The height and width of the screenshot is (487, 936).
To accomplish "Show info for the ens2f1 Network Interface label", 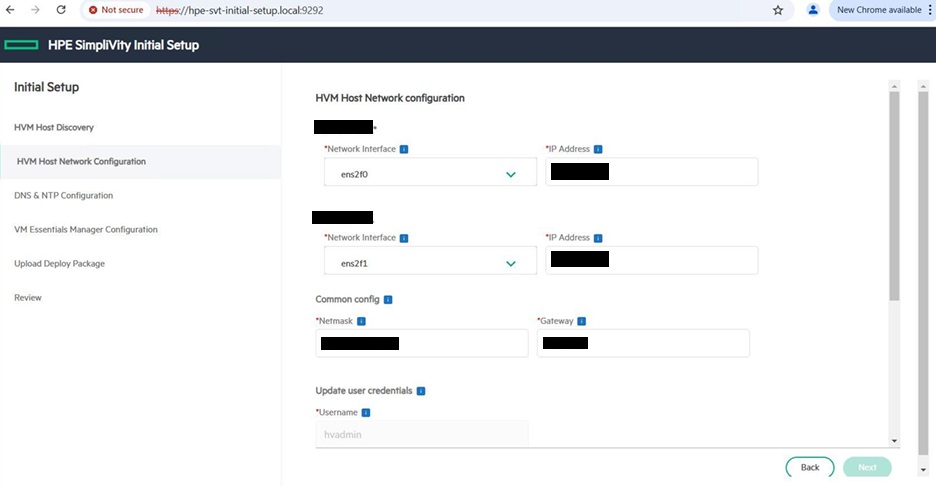I will (404, 238).
